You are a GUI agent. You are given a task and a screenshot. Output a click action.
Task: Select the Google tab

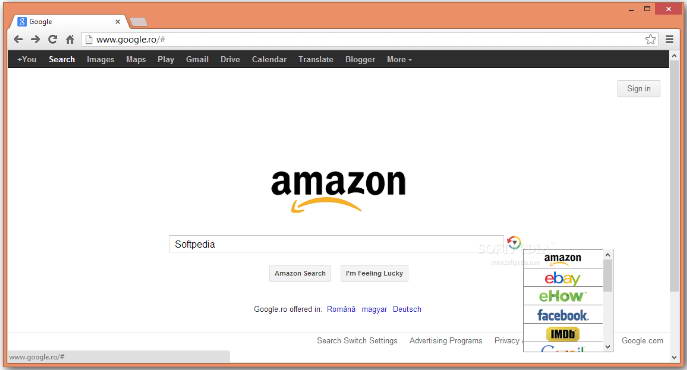(x=68, y=21)
